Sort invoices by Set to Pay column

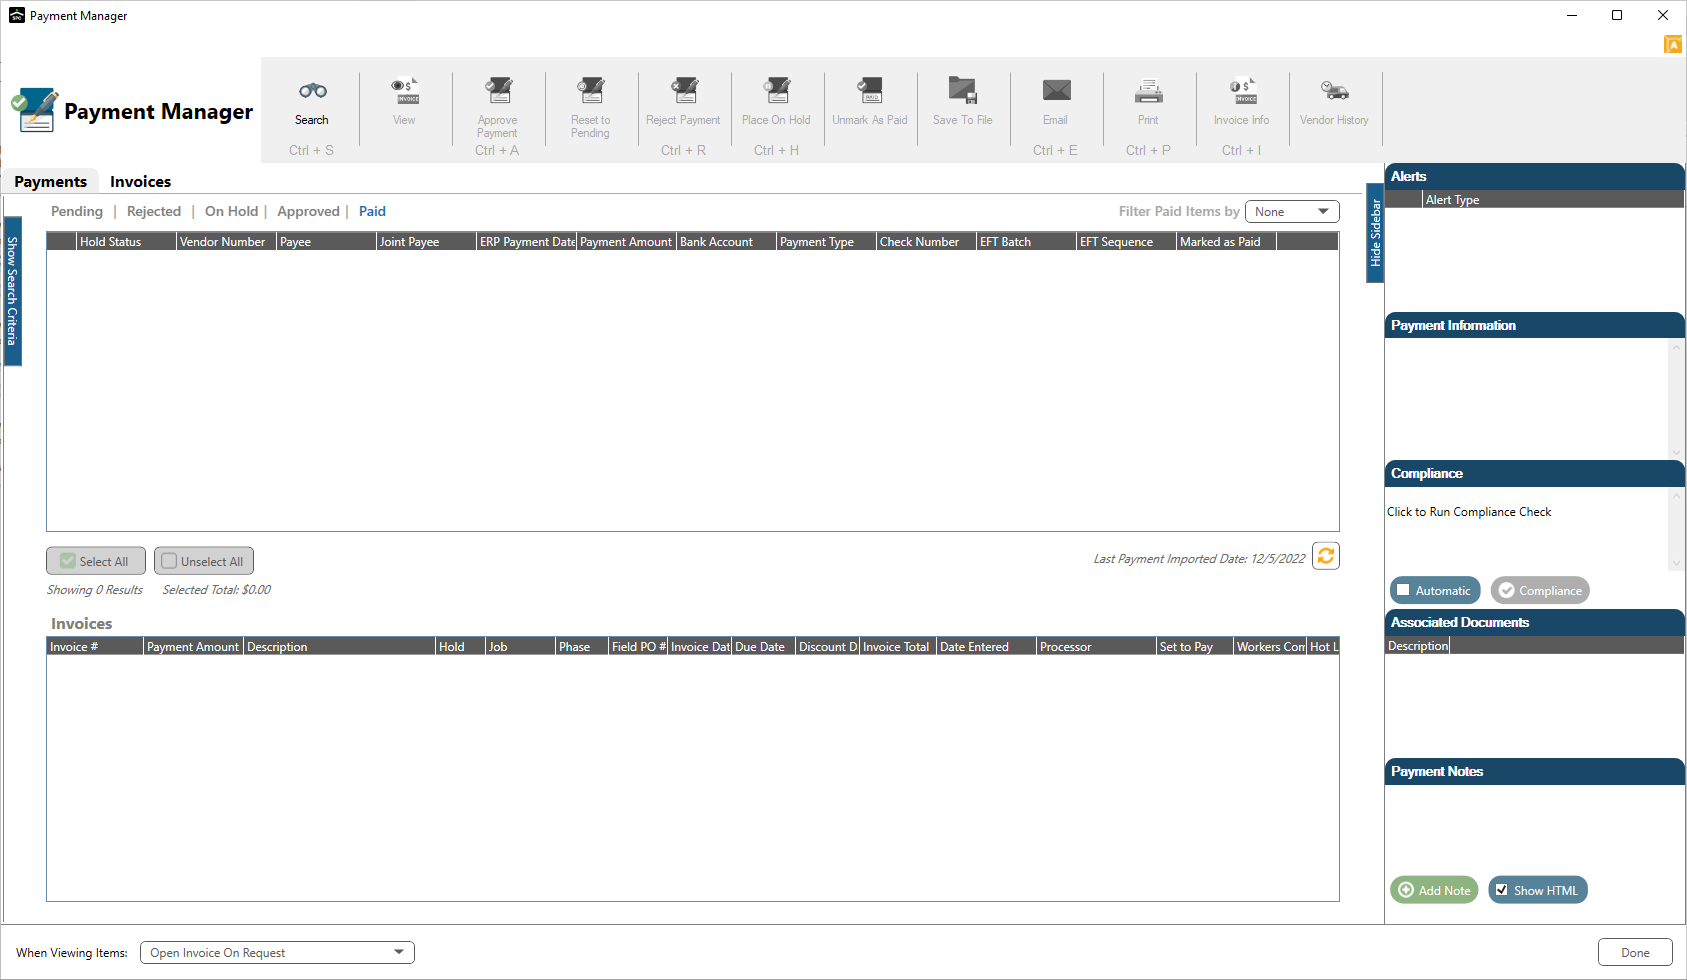(x=1195, y=647)
